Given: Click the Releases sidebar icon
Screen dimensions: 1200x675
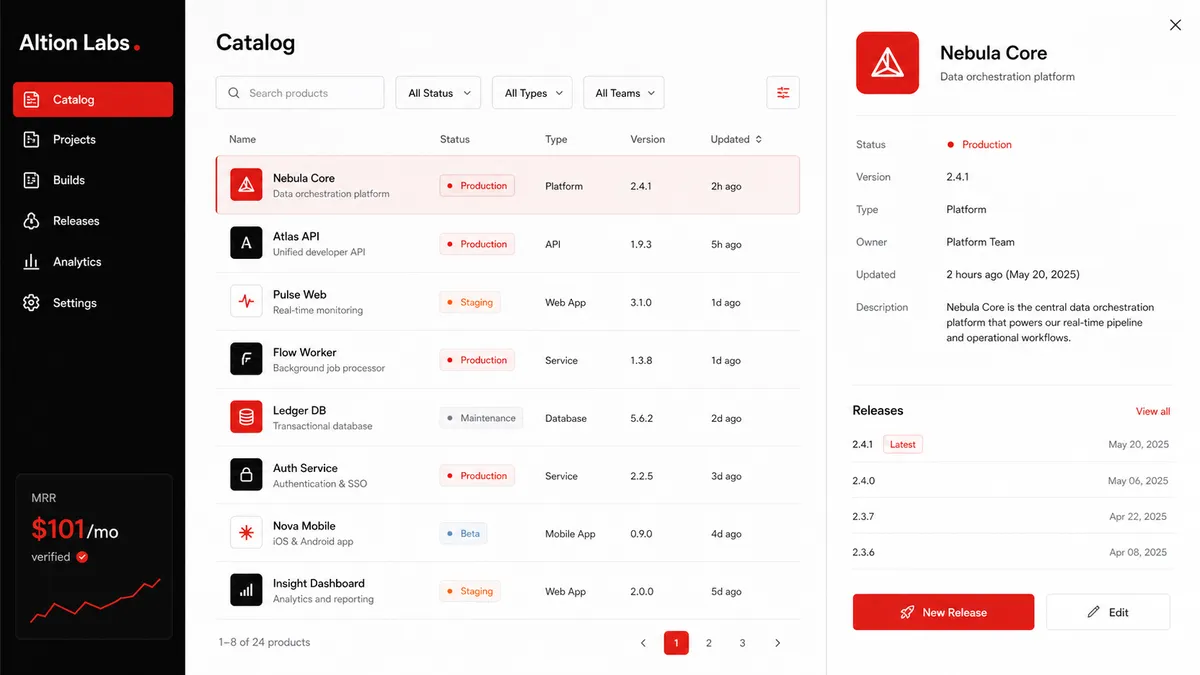Looking at the screenshot, I should (x=32, y=221).
